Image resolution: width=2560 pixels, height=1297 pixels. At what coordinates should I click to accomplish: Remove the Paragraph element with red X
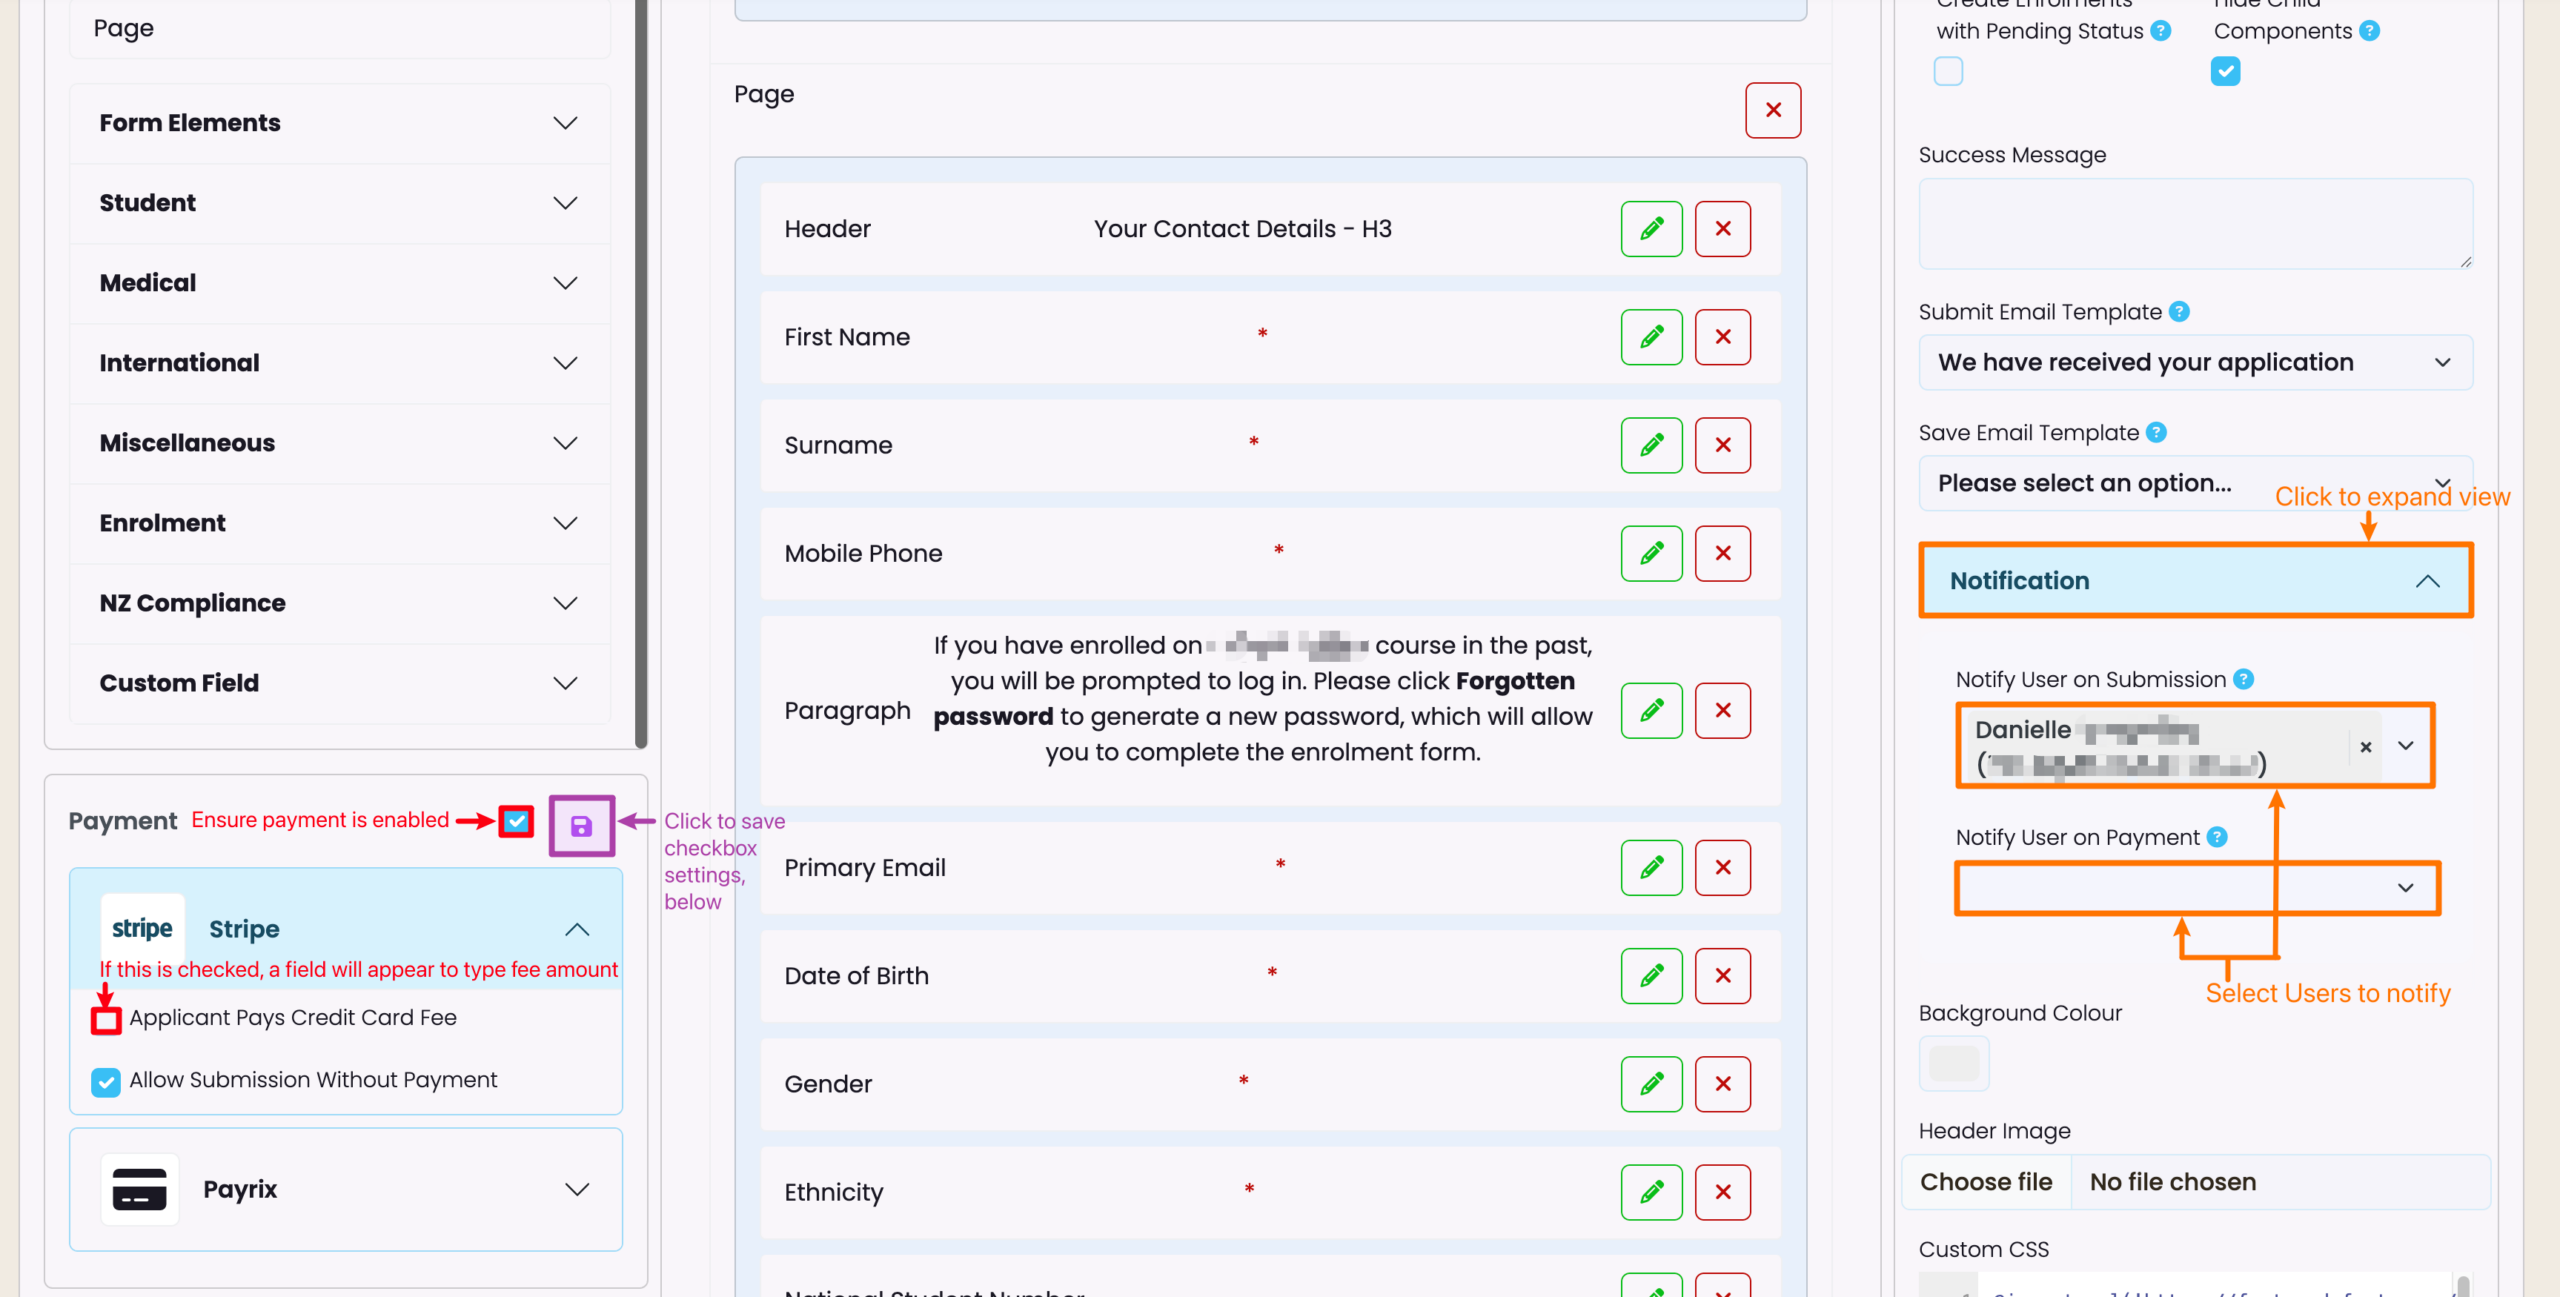point(1722,710)
